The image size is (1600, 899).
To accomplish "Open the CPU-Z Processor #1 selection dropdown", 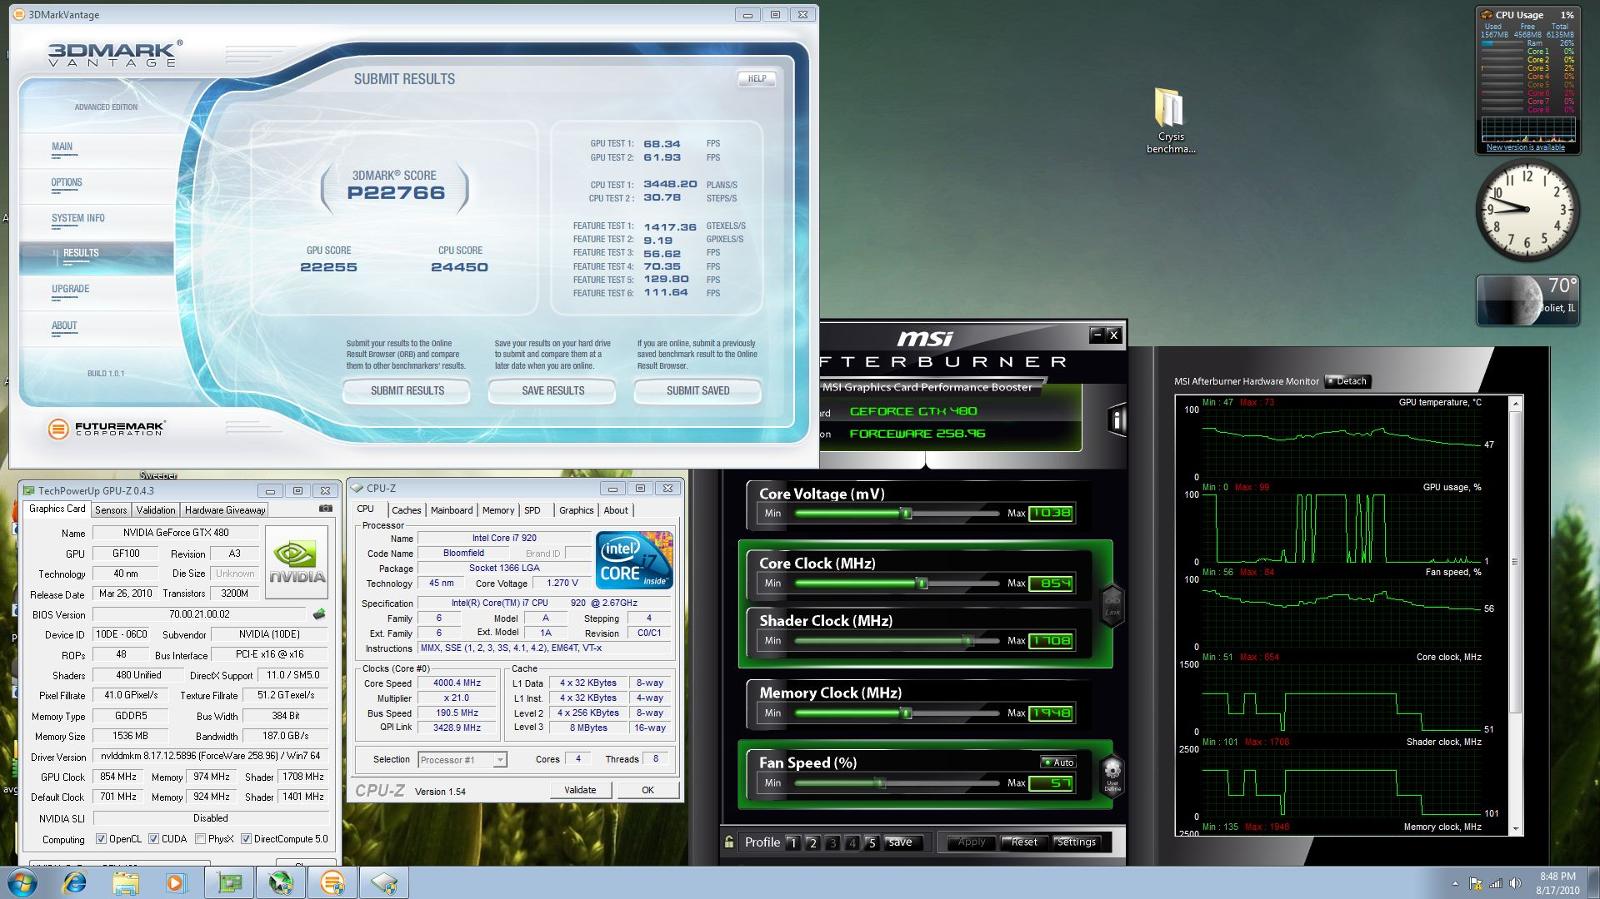I will [x=462, y=760].
